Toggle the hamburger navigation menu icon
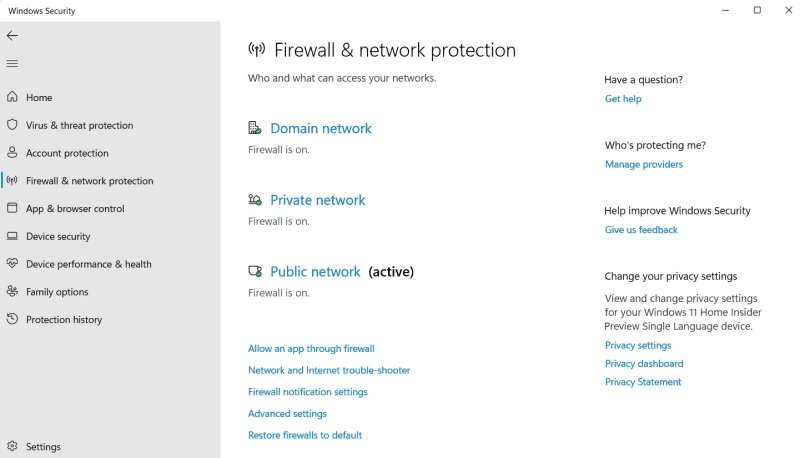This screenshot has height=458, width=800. 12,63
